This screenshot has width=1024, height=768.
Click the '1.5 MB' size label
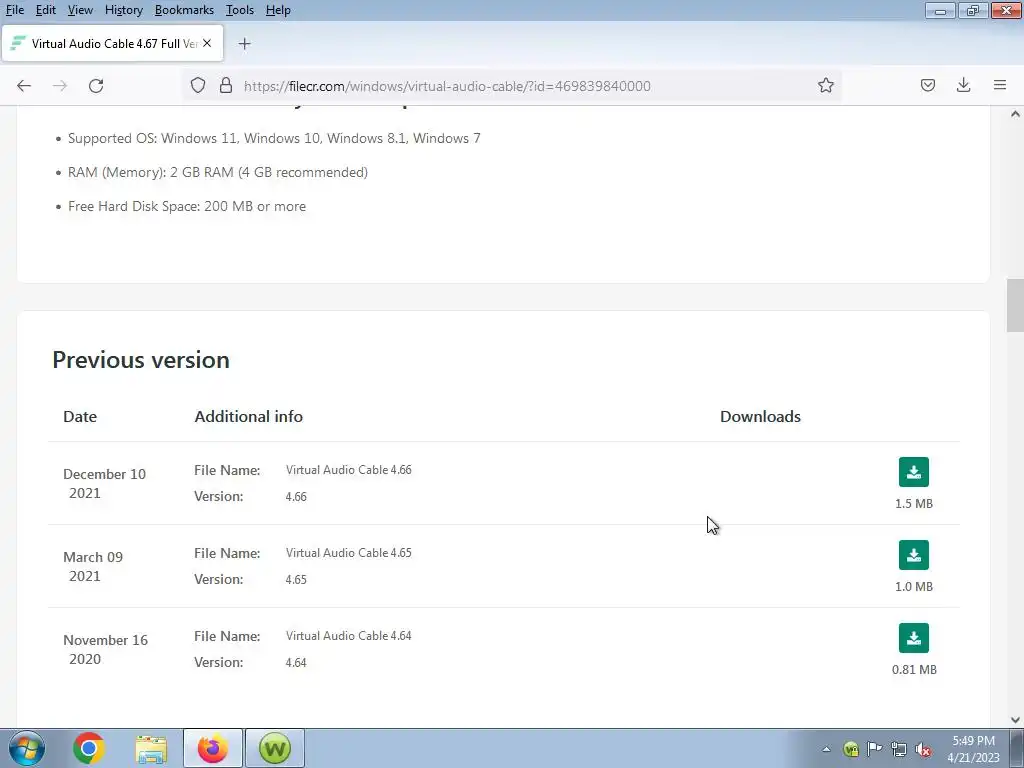tap(914, 504)
